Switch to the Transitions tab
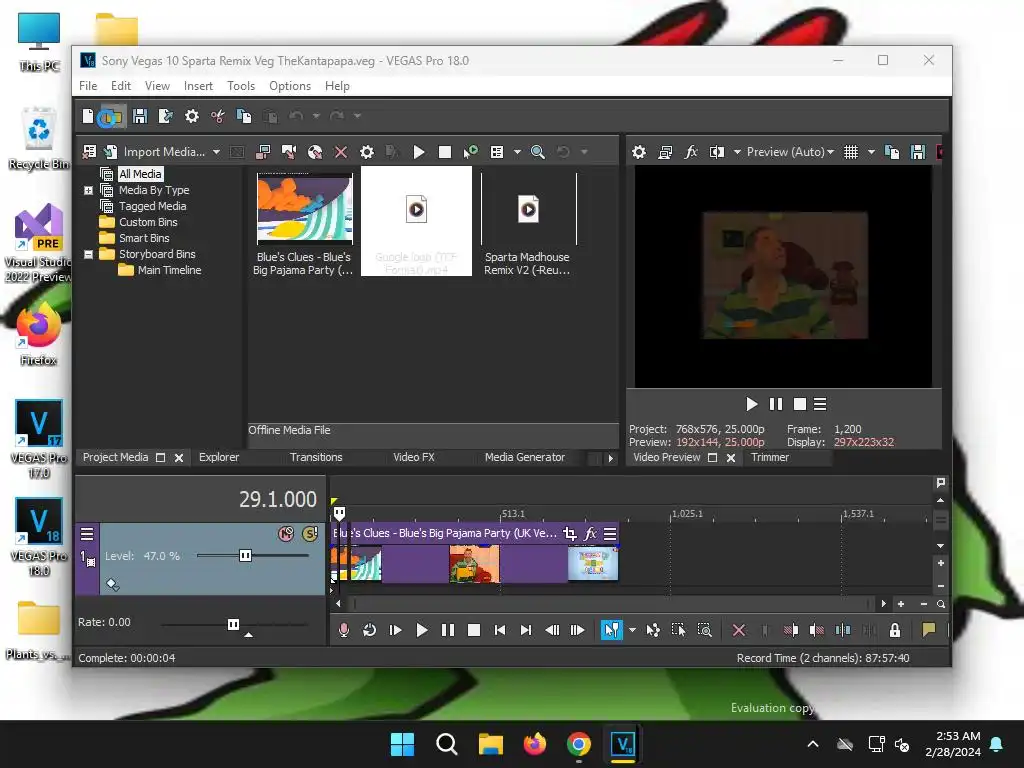Image resolution: width=1024 pixels, height=768 pixels. point(316,457)
